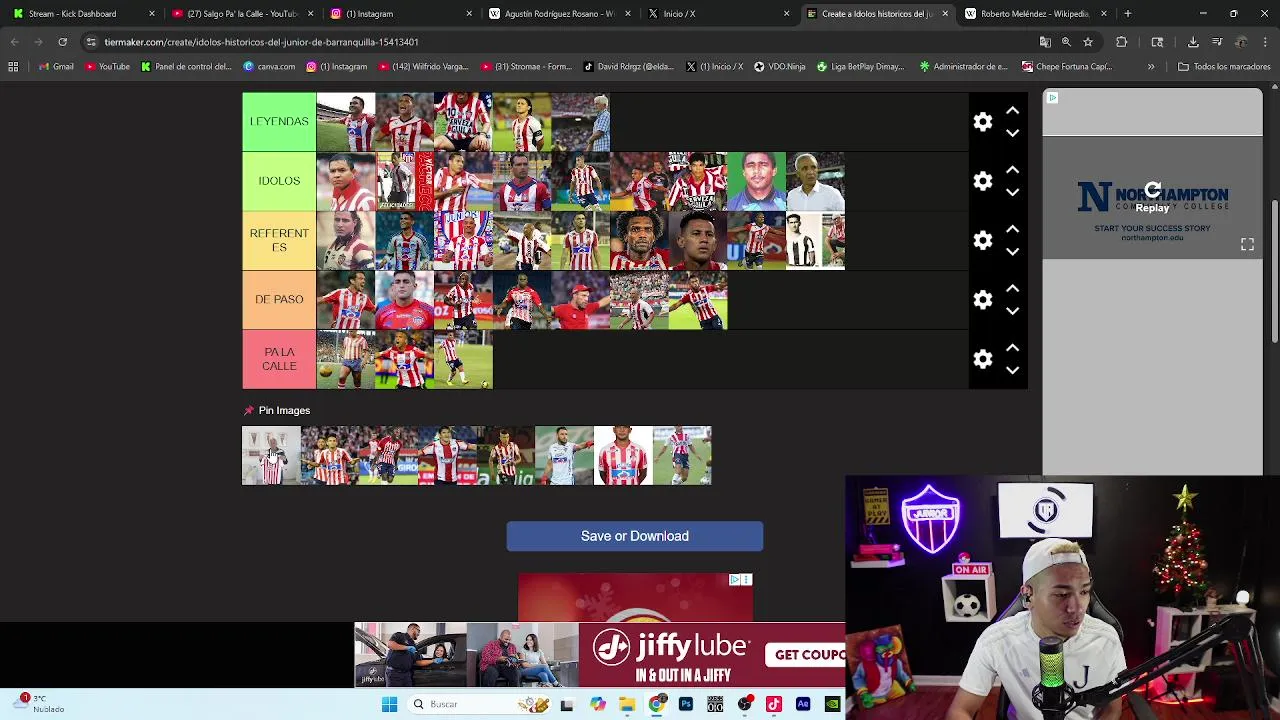Open canva.com bookmark
The image size is (1280, 720).
[x=269, y=67]
